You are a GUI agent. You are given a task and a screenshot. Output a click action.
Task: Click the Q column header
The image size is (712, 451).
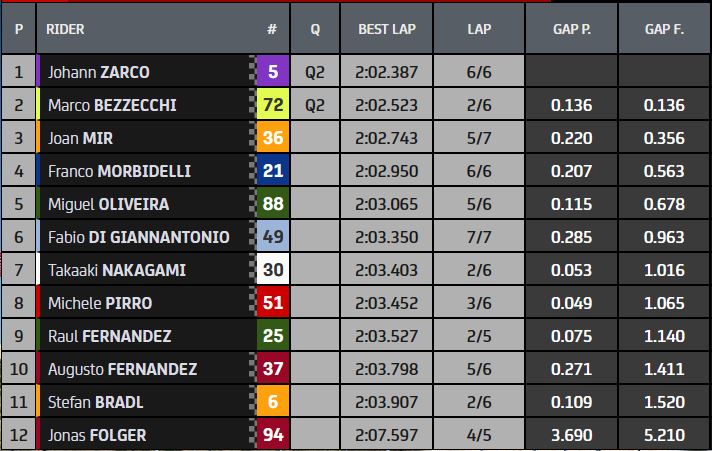(x=315, y=29)
